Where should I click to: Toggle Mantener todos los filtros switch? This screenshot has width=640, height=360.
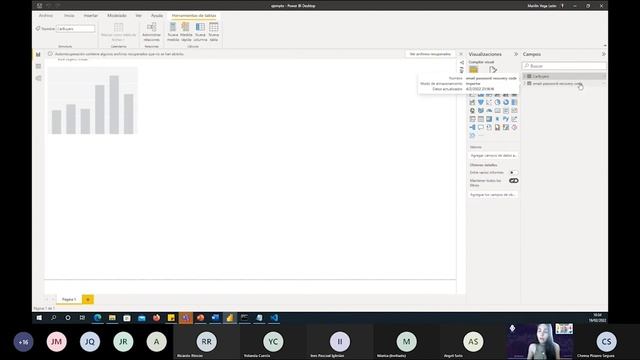513,180
